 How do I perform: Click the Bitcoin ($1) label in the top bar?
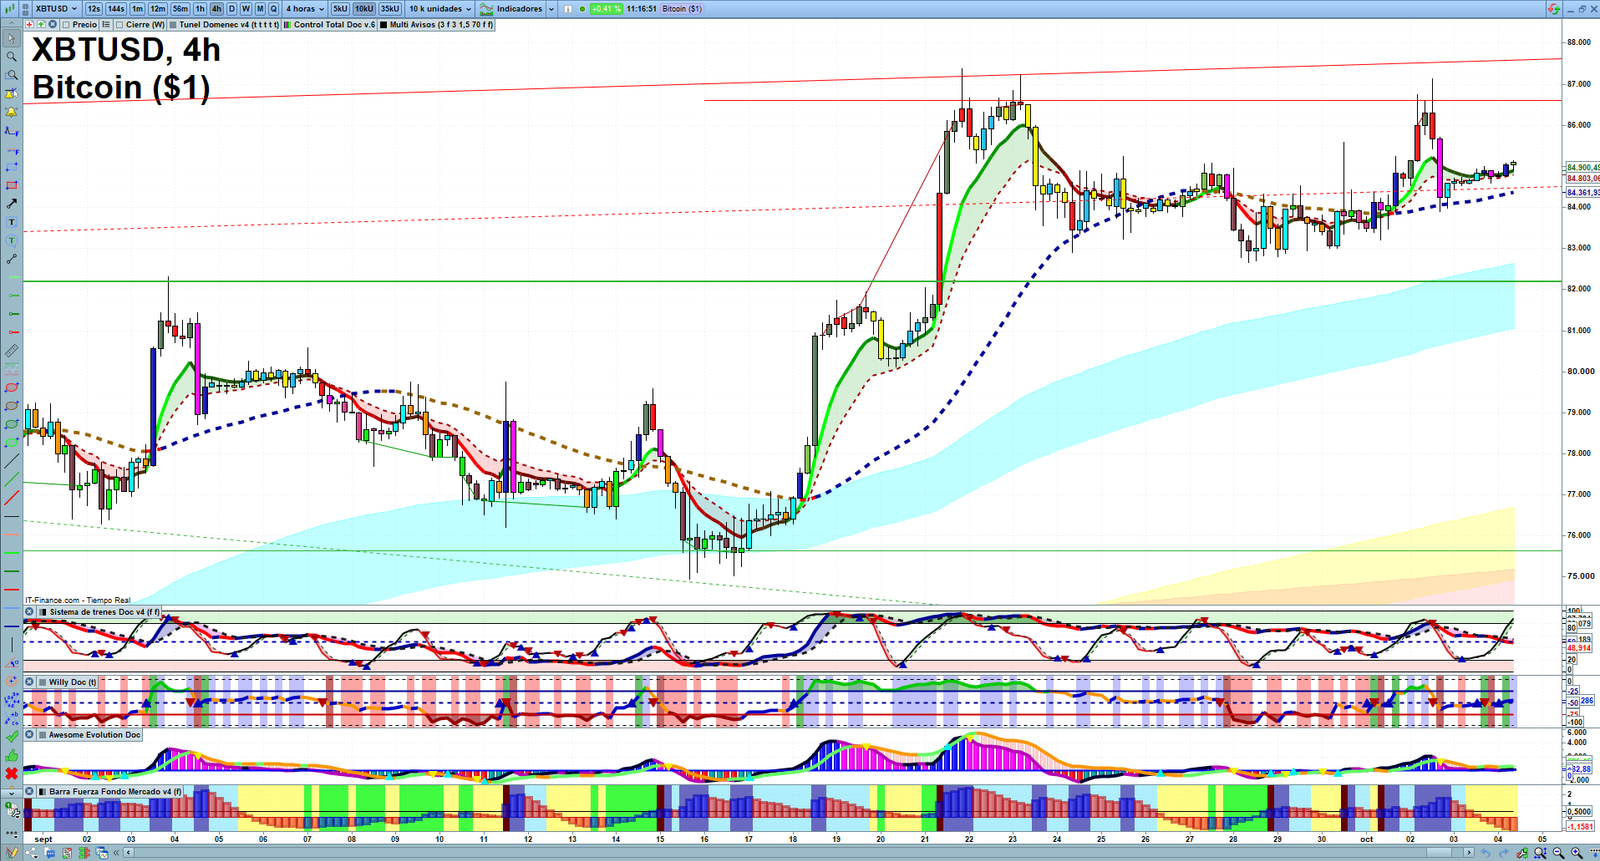pyautogui.click(x=682, y=9)
